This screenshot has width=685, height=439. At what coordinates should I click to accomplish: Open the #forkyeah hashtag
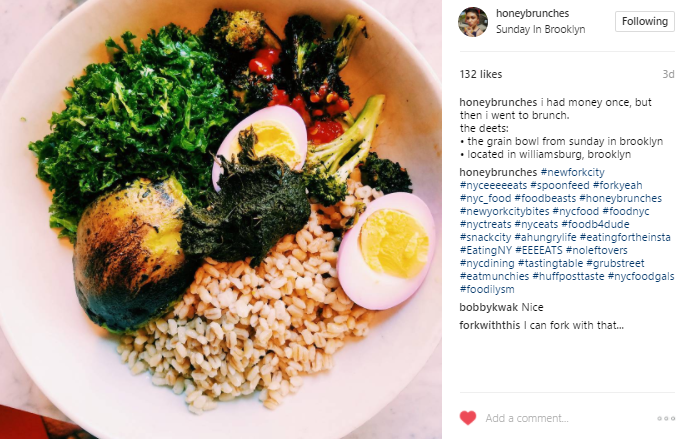click(617, 185)
